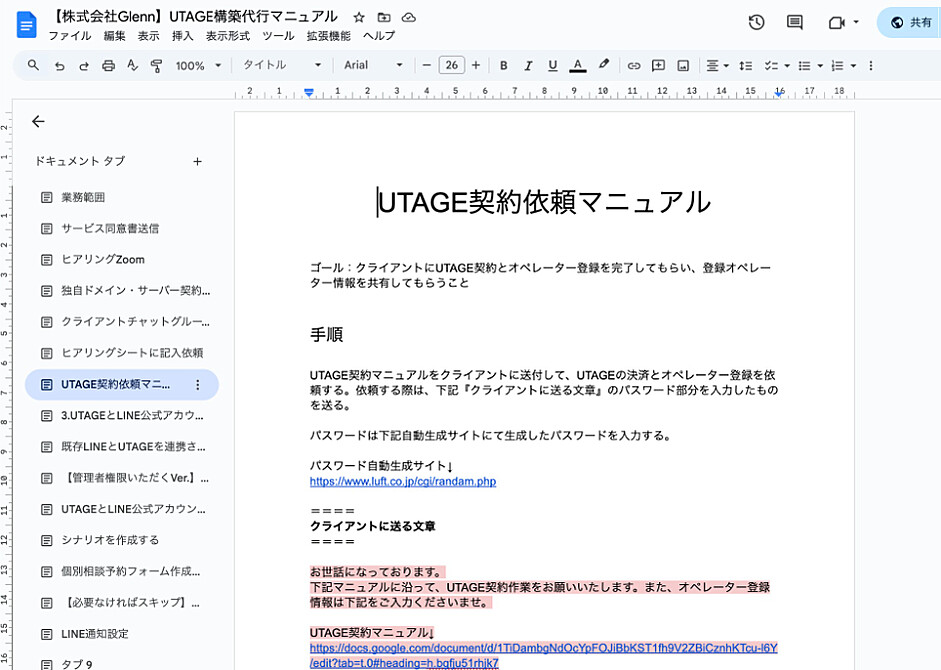Click the search magnifier in toolbar

(x=33, y=65)
